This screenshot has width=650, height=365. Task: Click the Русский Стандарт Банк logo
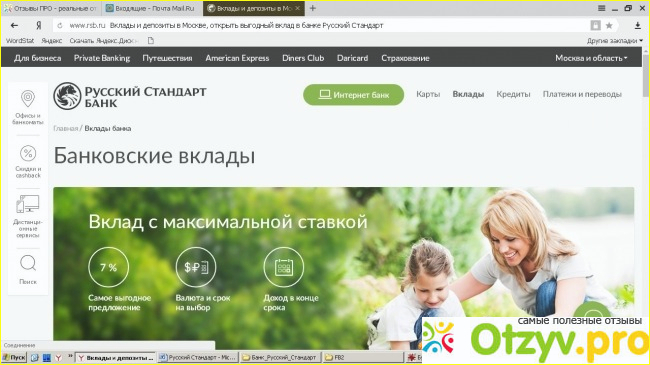pos(130,96)
